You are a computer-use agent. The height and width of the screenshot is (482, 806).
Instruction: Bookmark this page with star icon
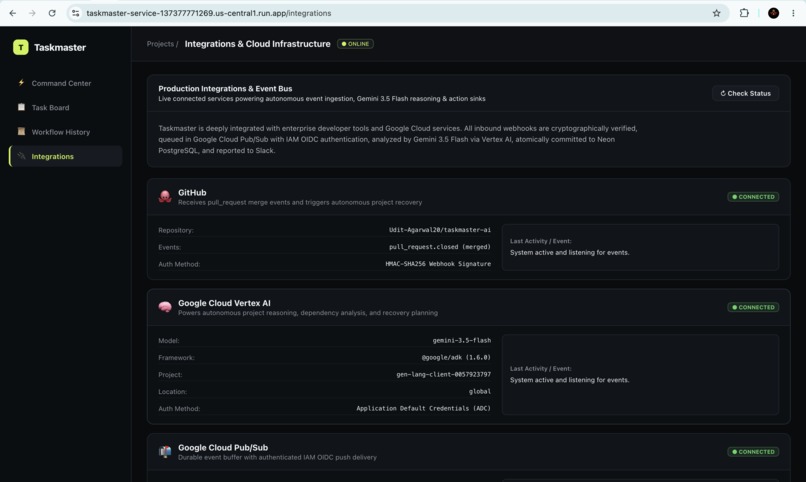click(x=716, y=13)
